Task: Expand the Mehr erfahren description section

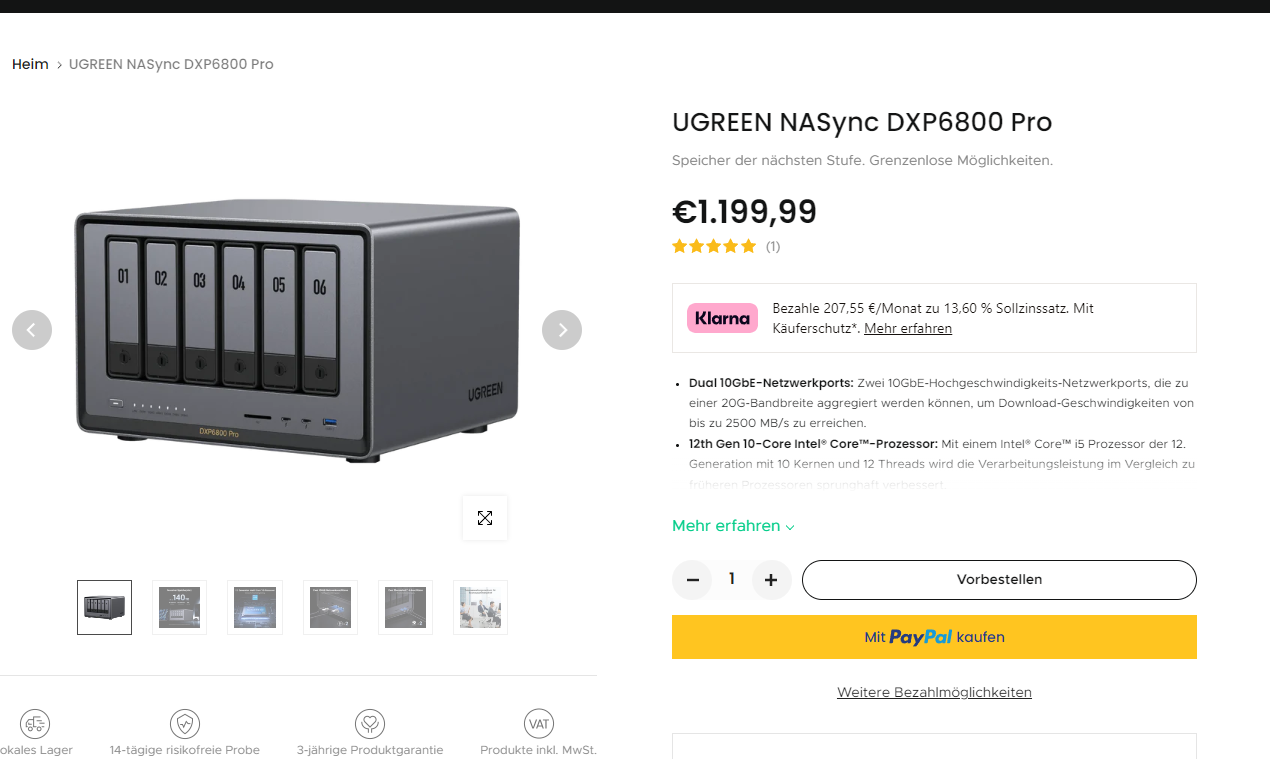Action: click(x=733, y=526)
